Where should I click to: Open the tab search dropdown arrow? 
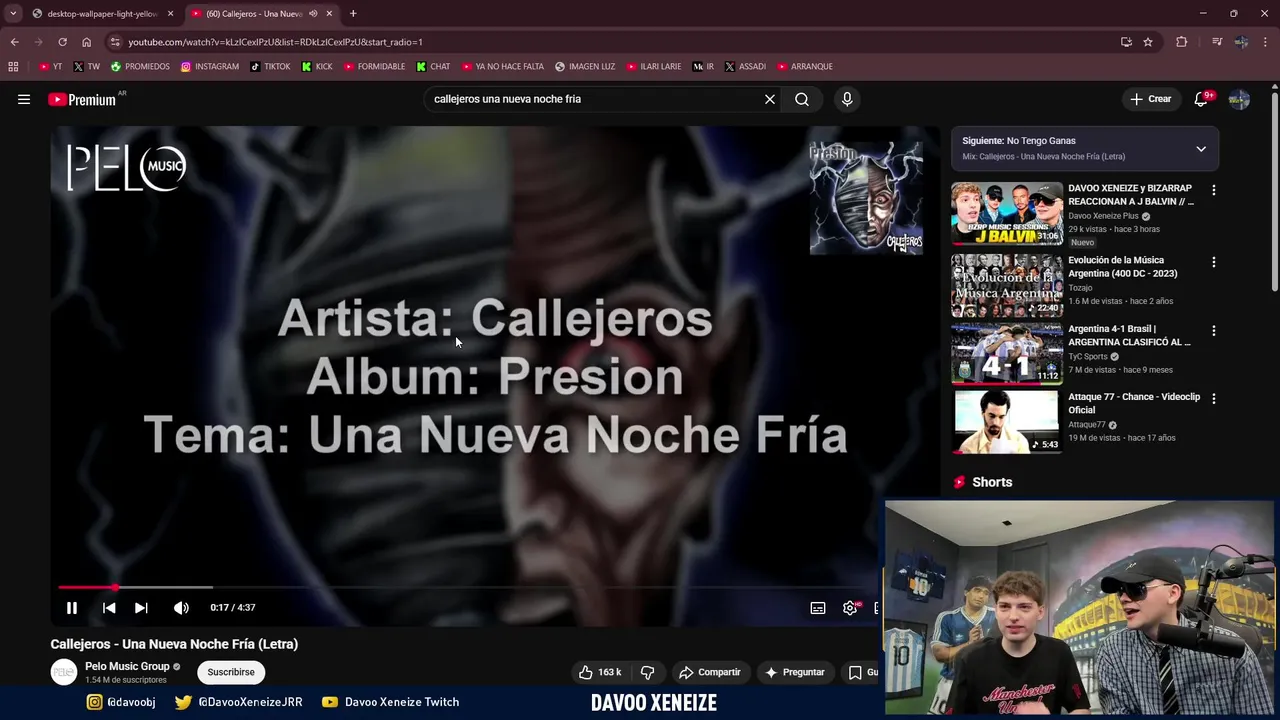12,14
